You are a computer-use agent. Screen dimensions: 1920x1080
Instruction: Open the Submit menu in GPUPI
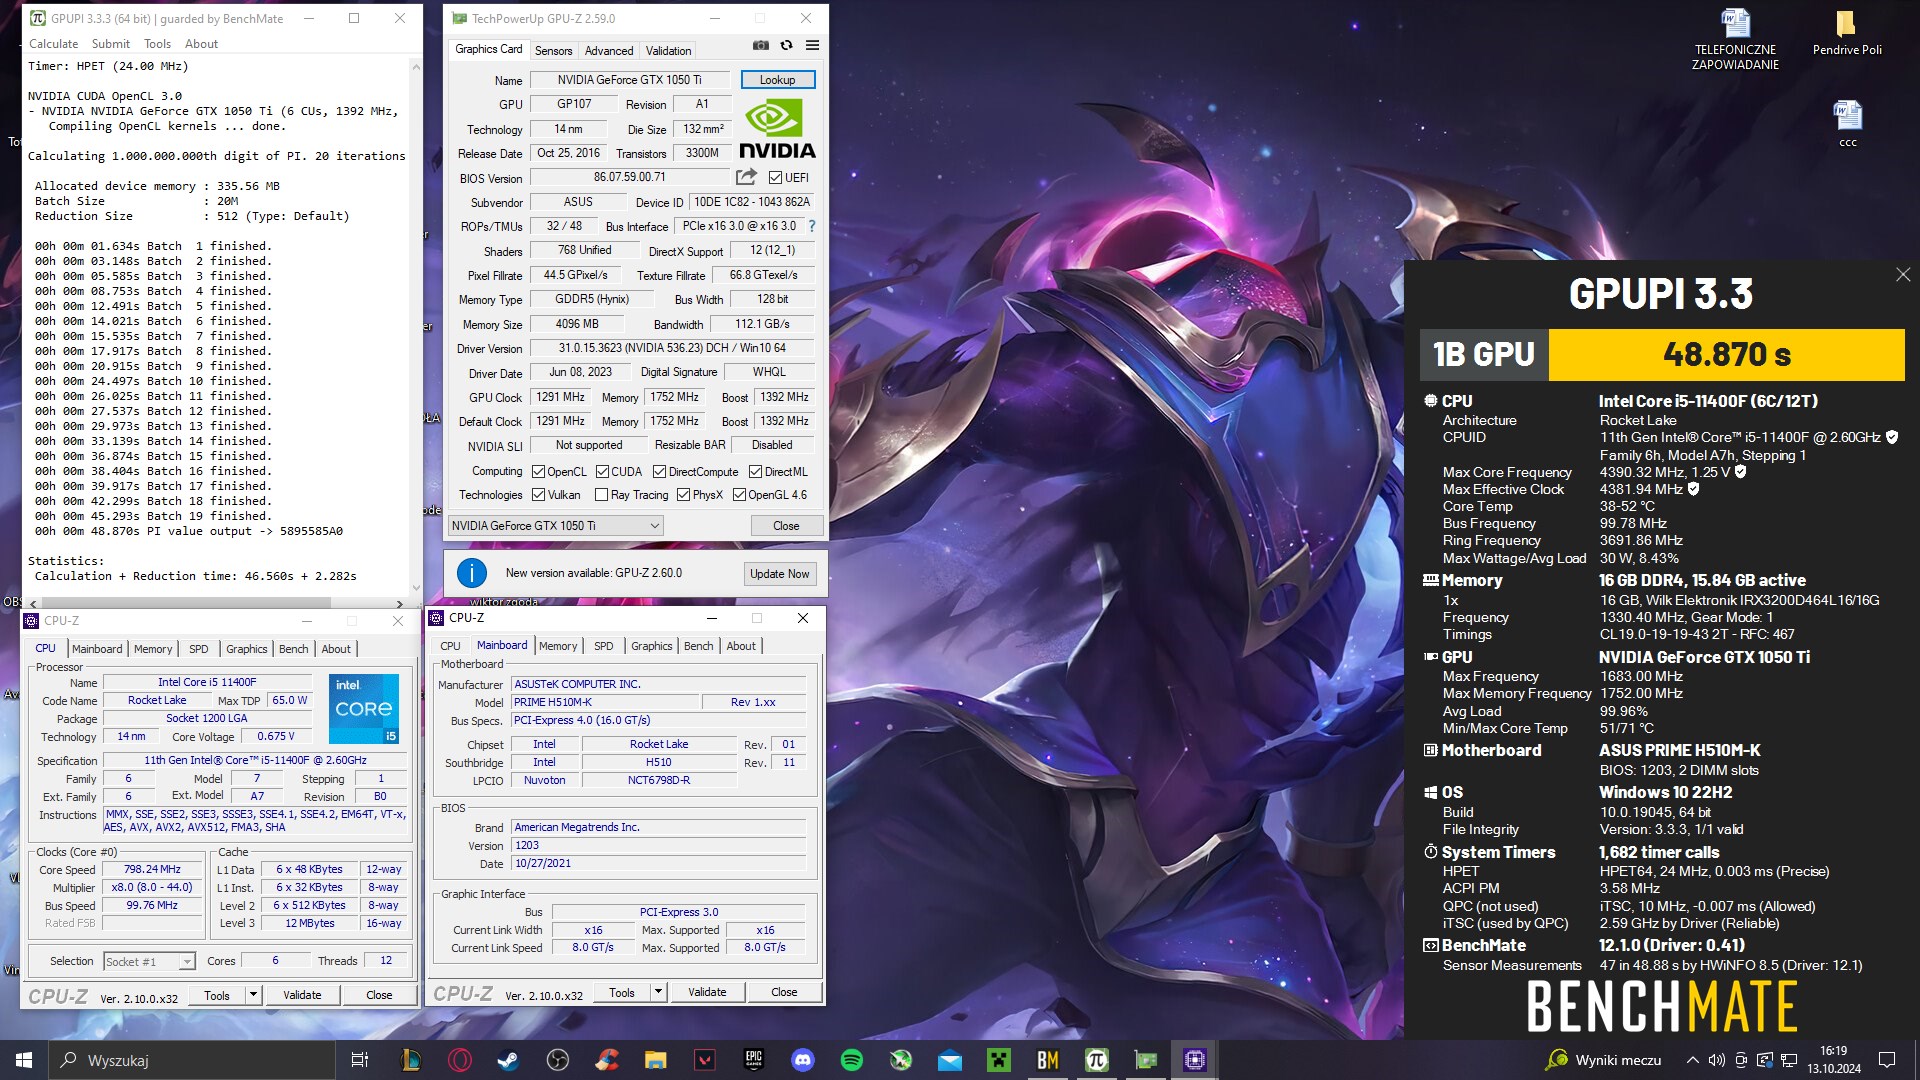(x=110, y=44)
